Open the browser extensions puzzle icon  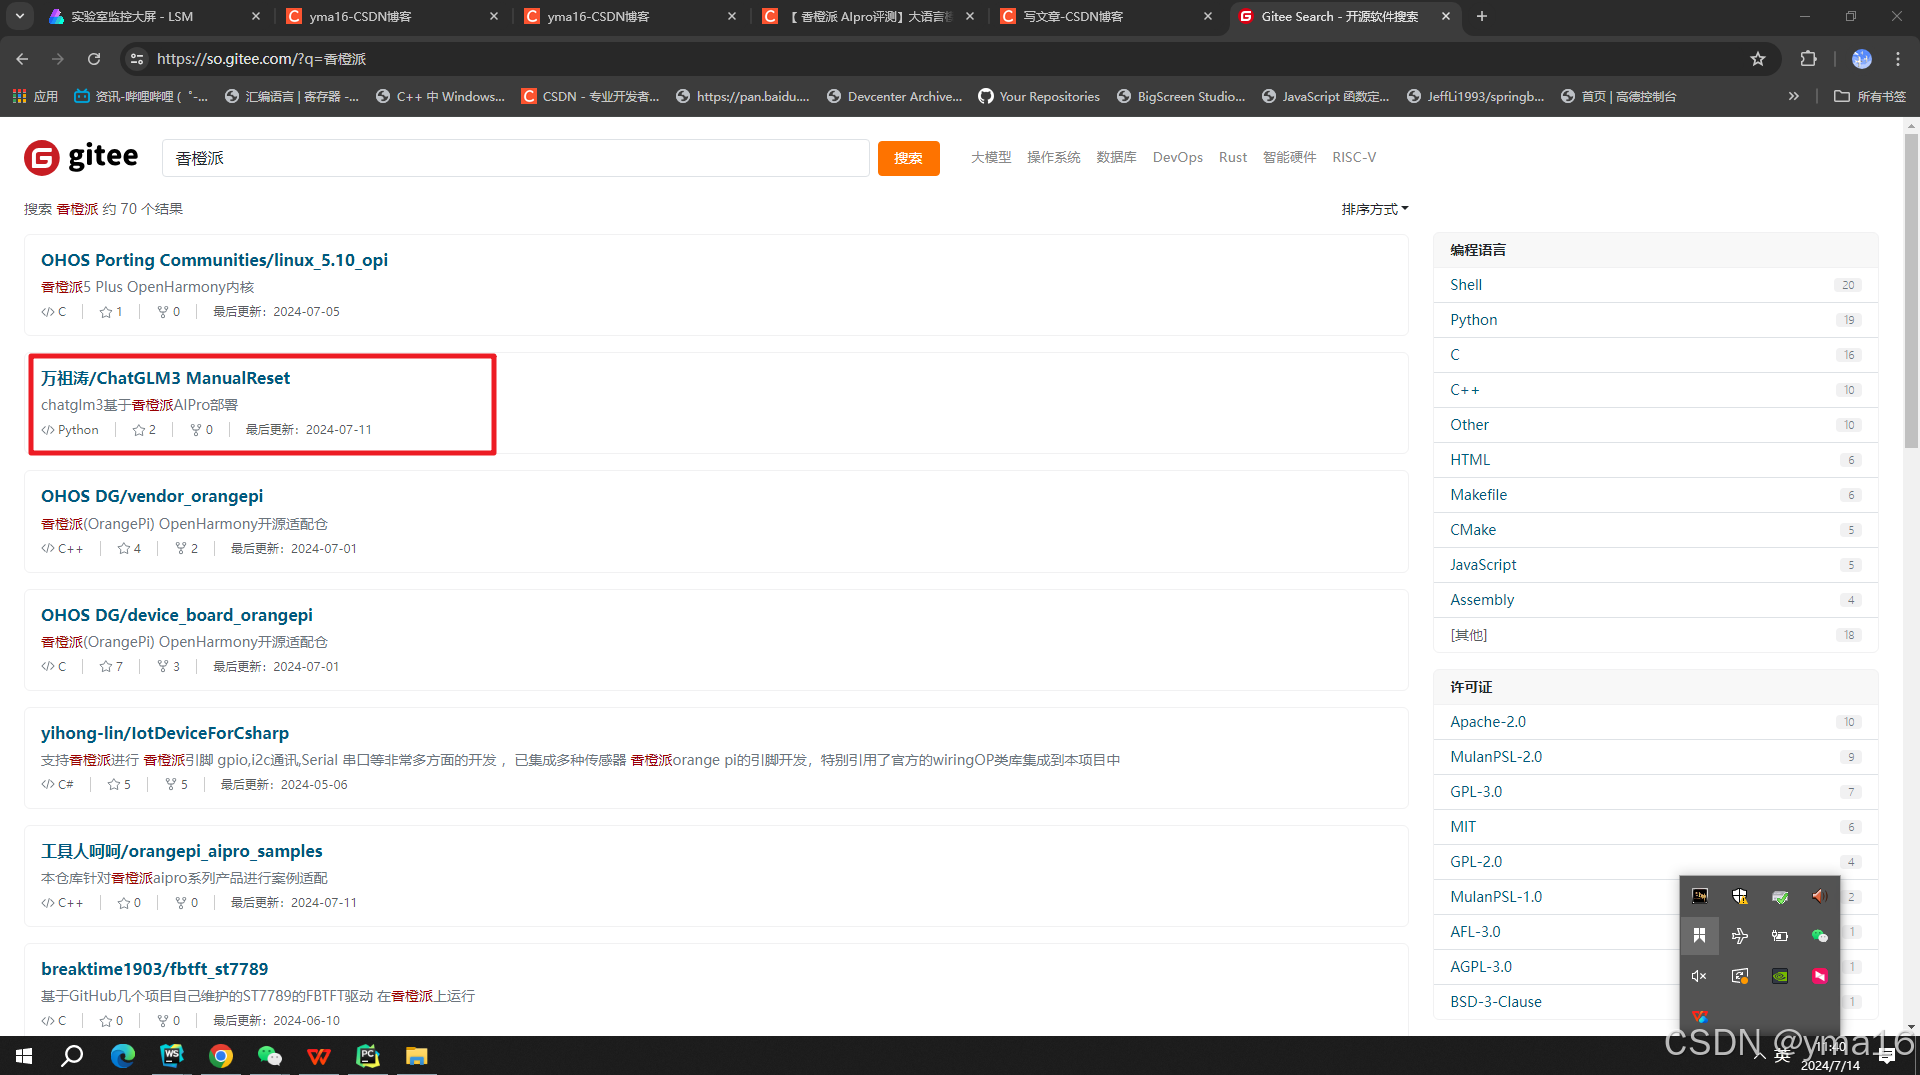tap(1808, 59)
